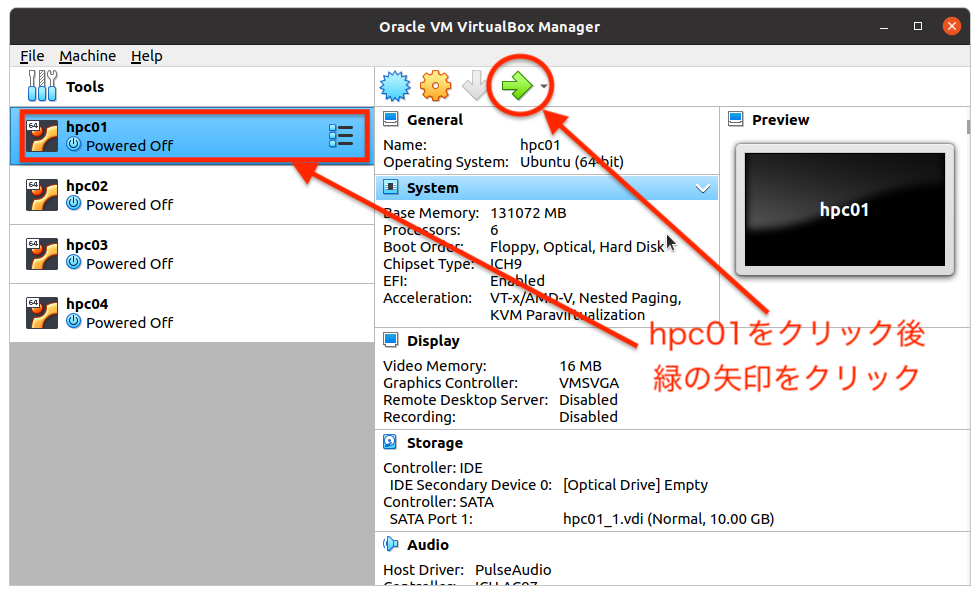Click Base Memory value 131072 MB
This screenshot has width=980, height=595.
(528, 213)
